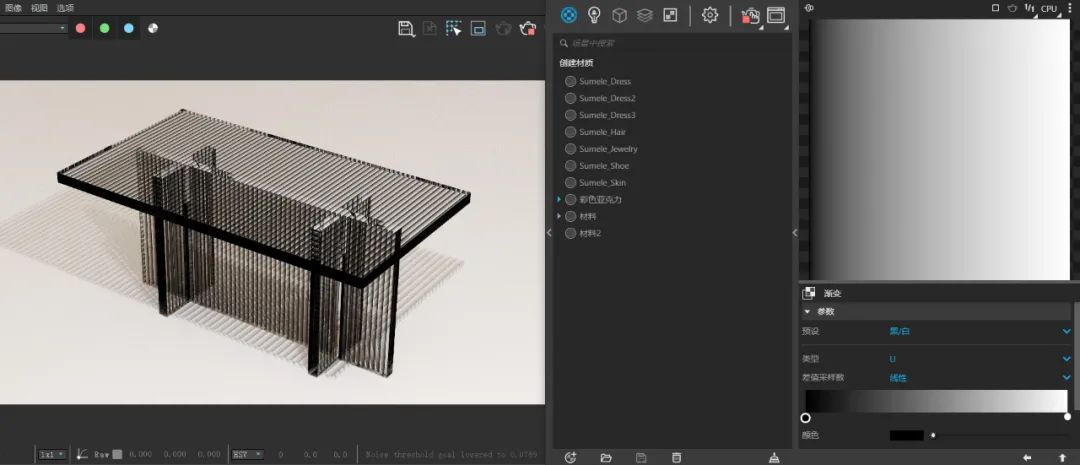
Task: Click the asset search field
Action: click(672, 43)
